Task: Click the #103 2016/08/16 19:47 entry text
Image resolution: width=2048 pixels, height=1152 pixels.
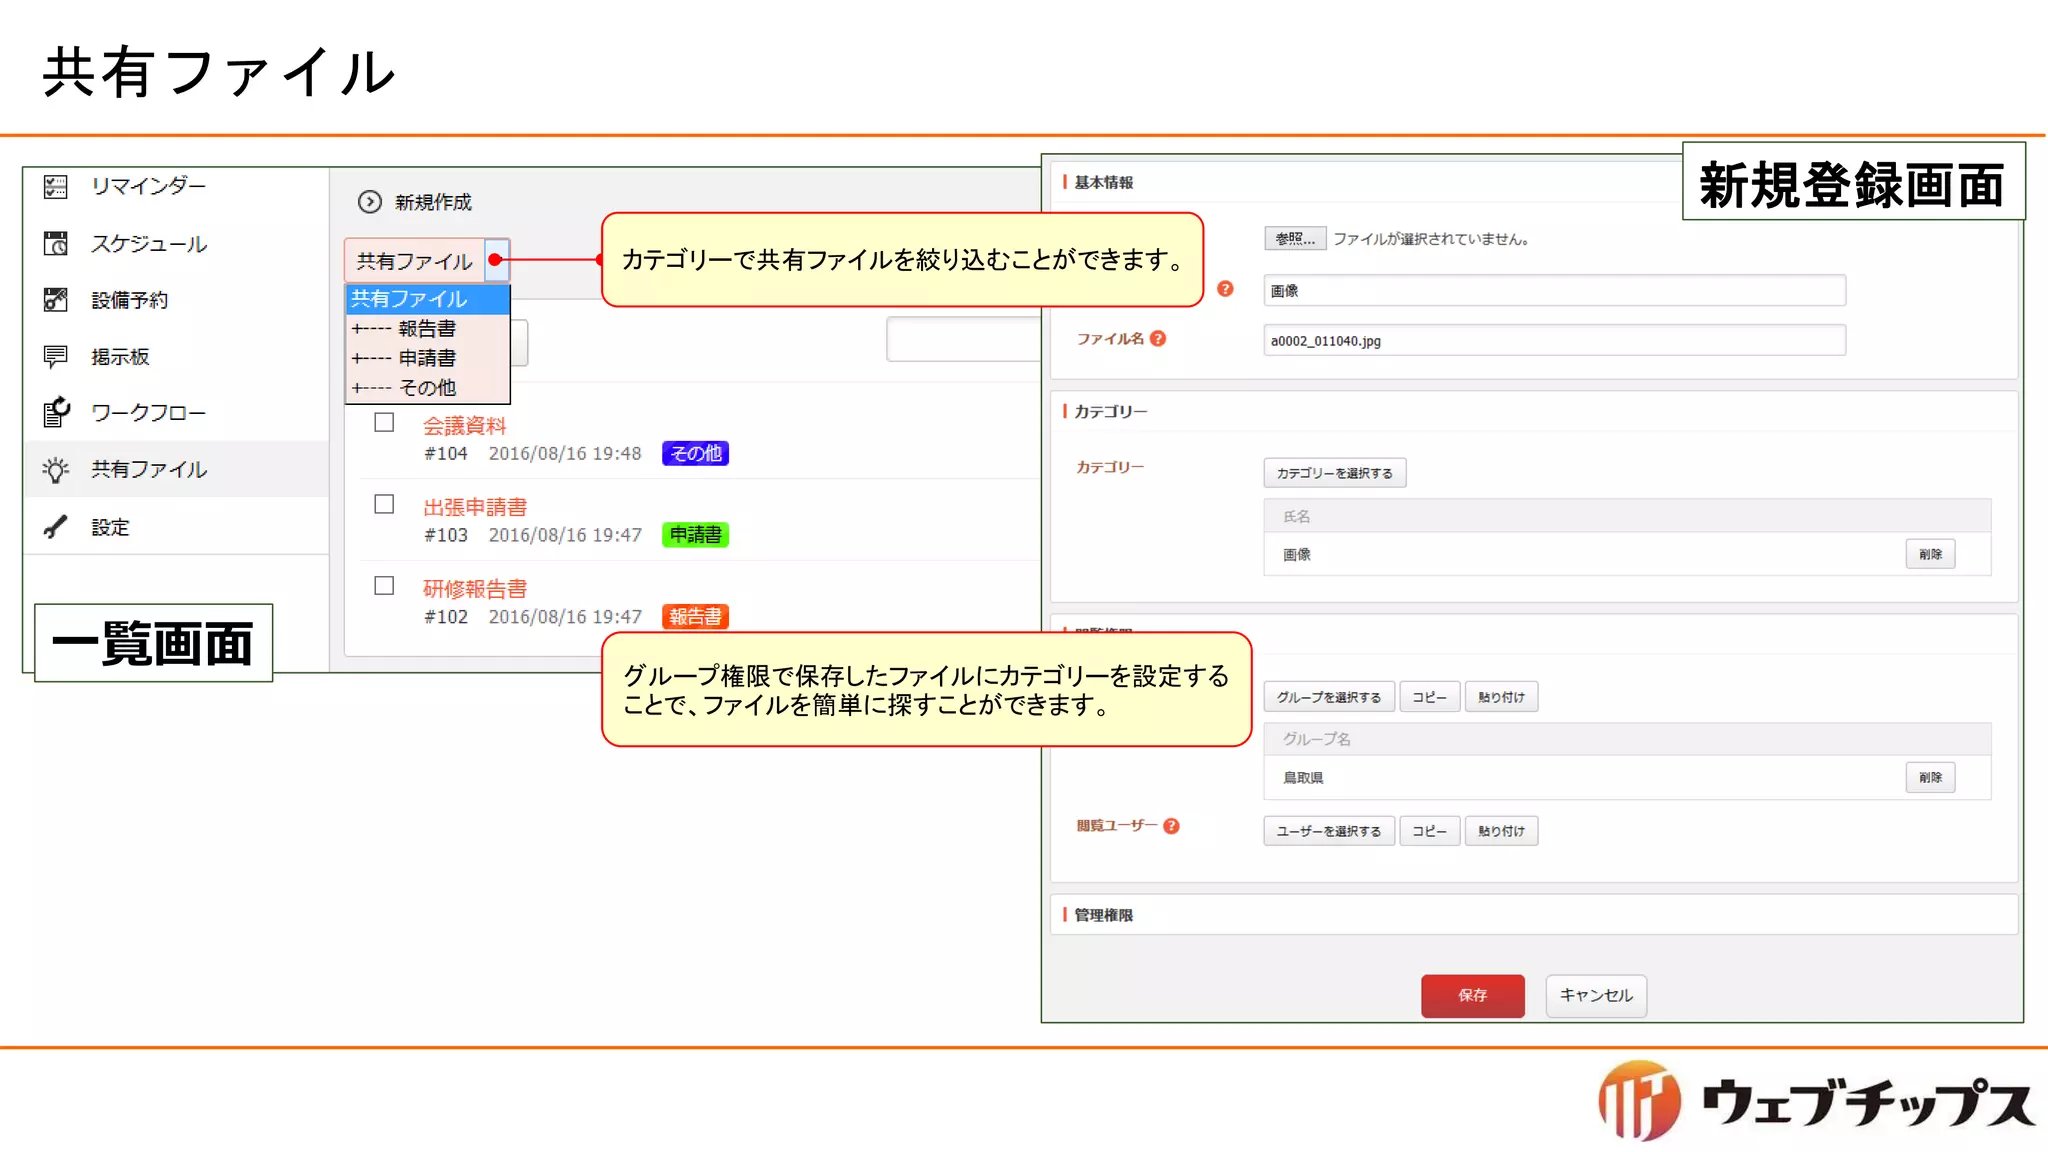Action: (x=533, y=536)
